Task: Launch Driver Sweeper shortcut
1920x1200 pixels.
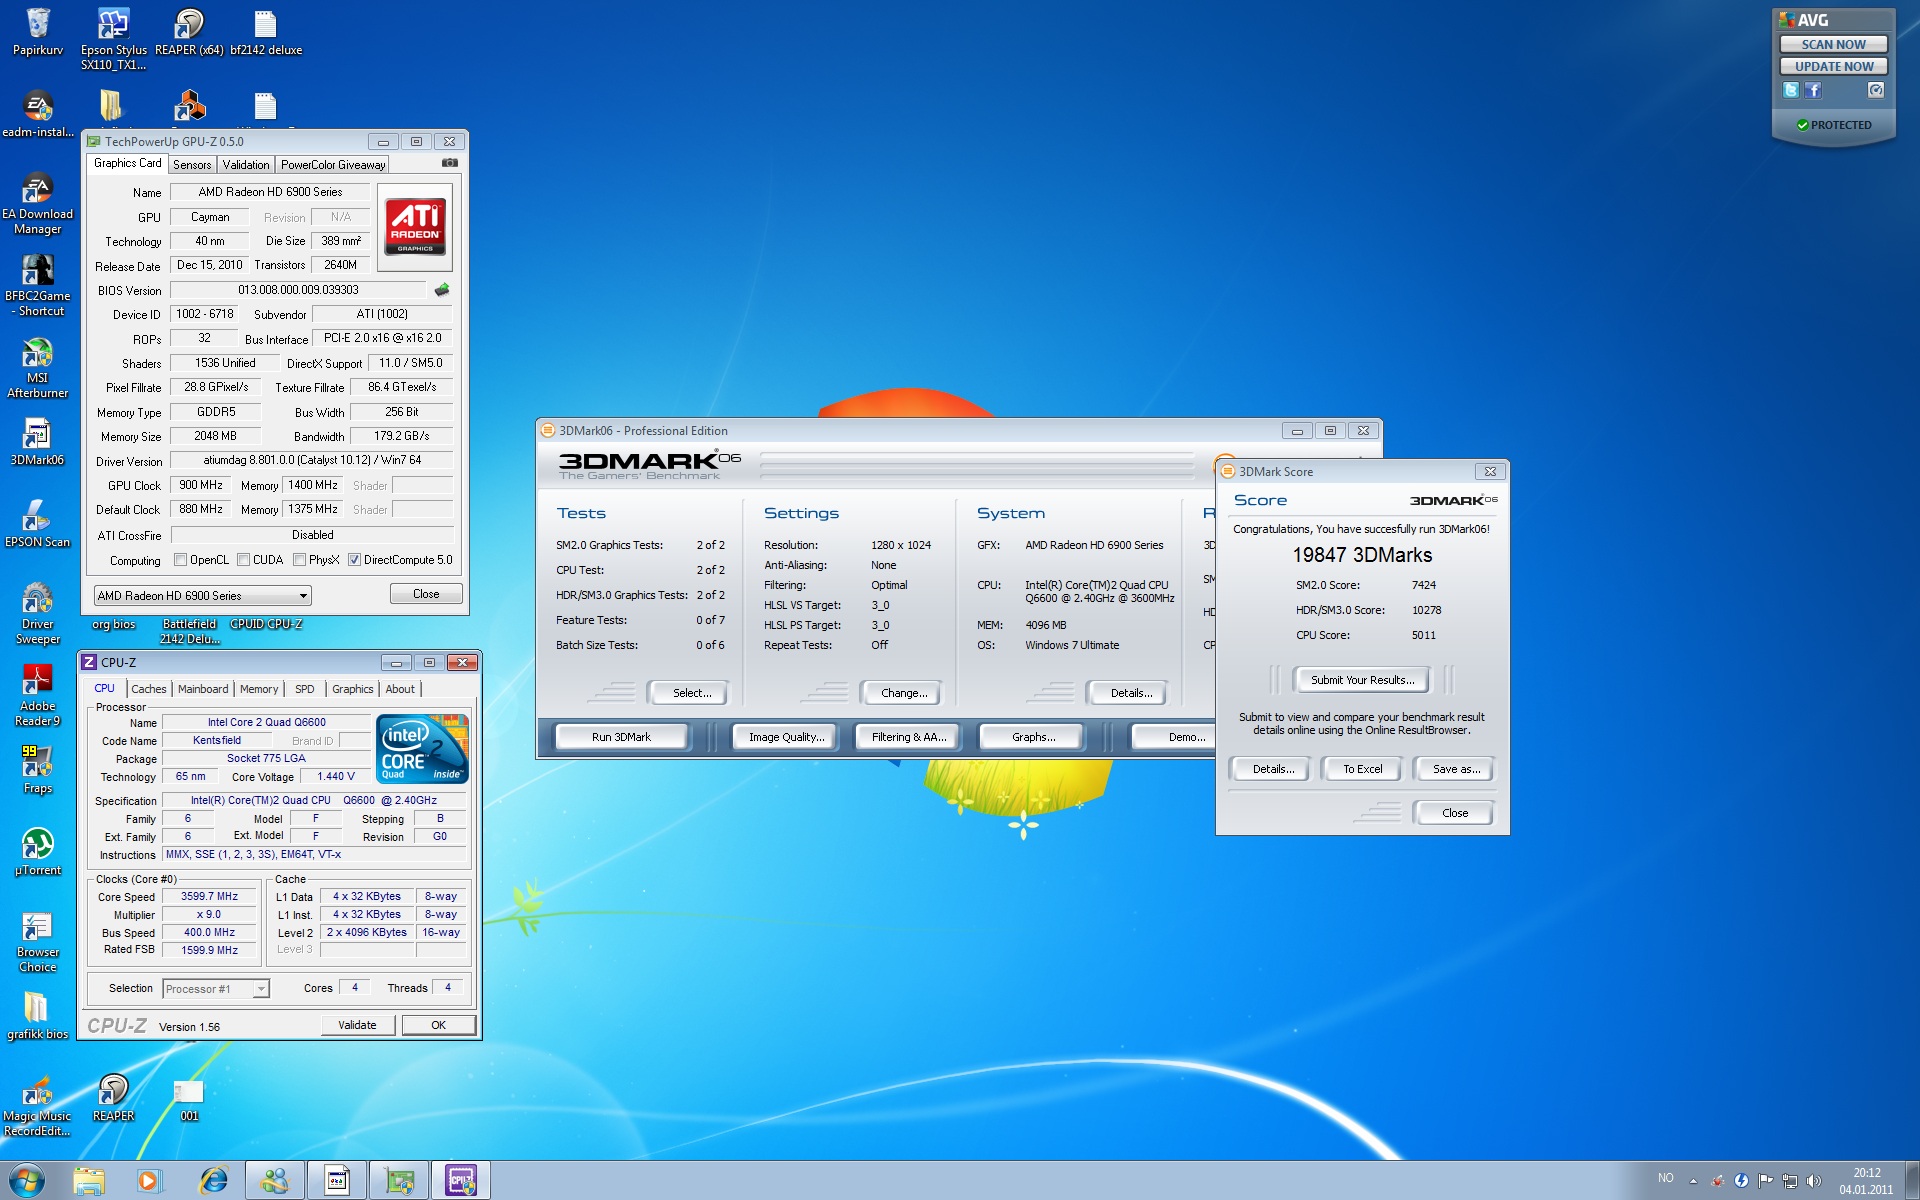Action: point(38,614)
